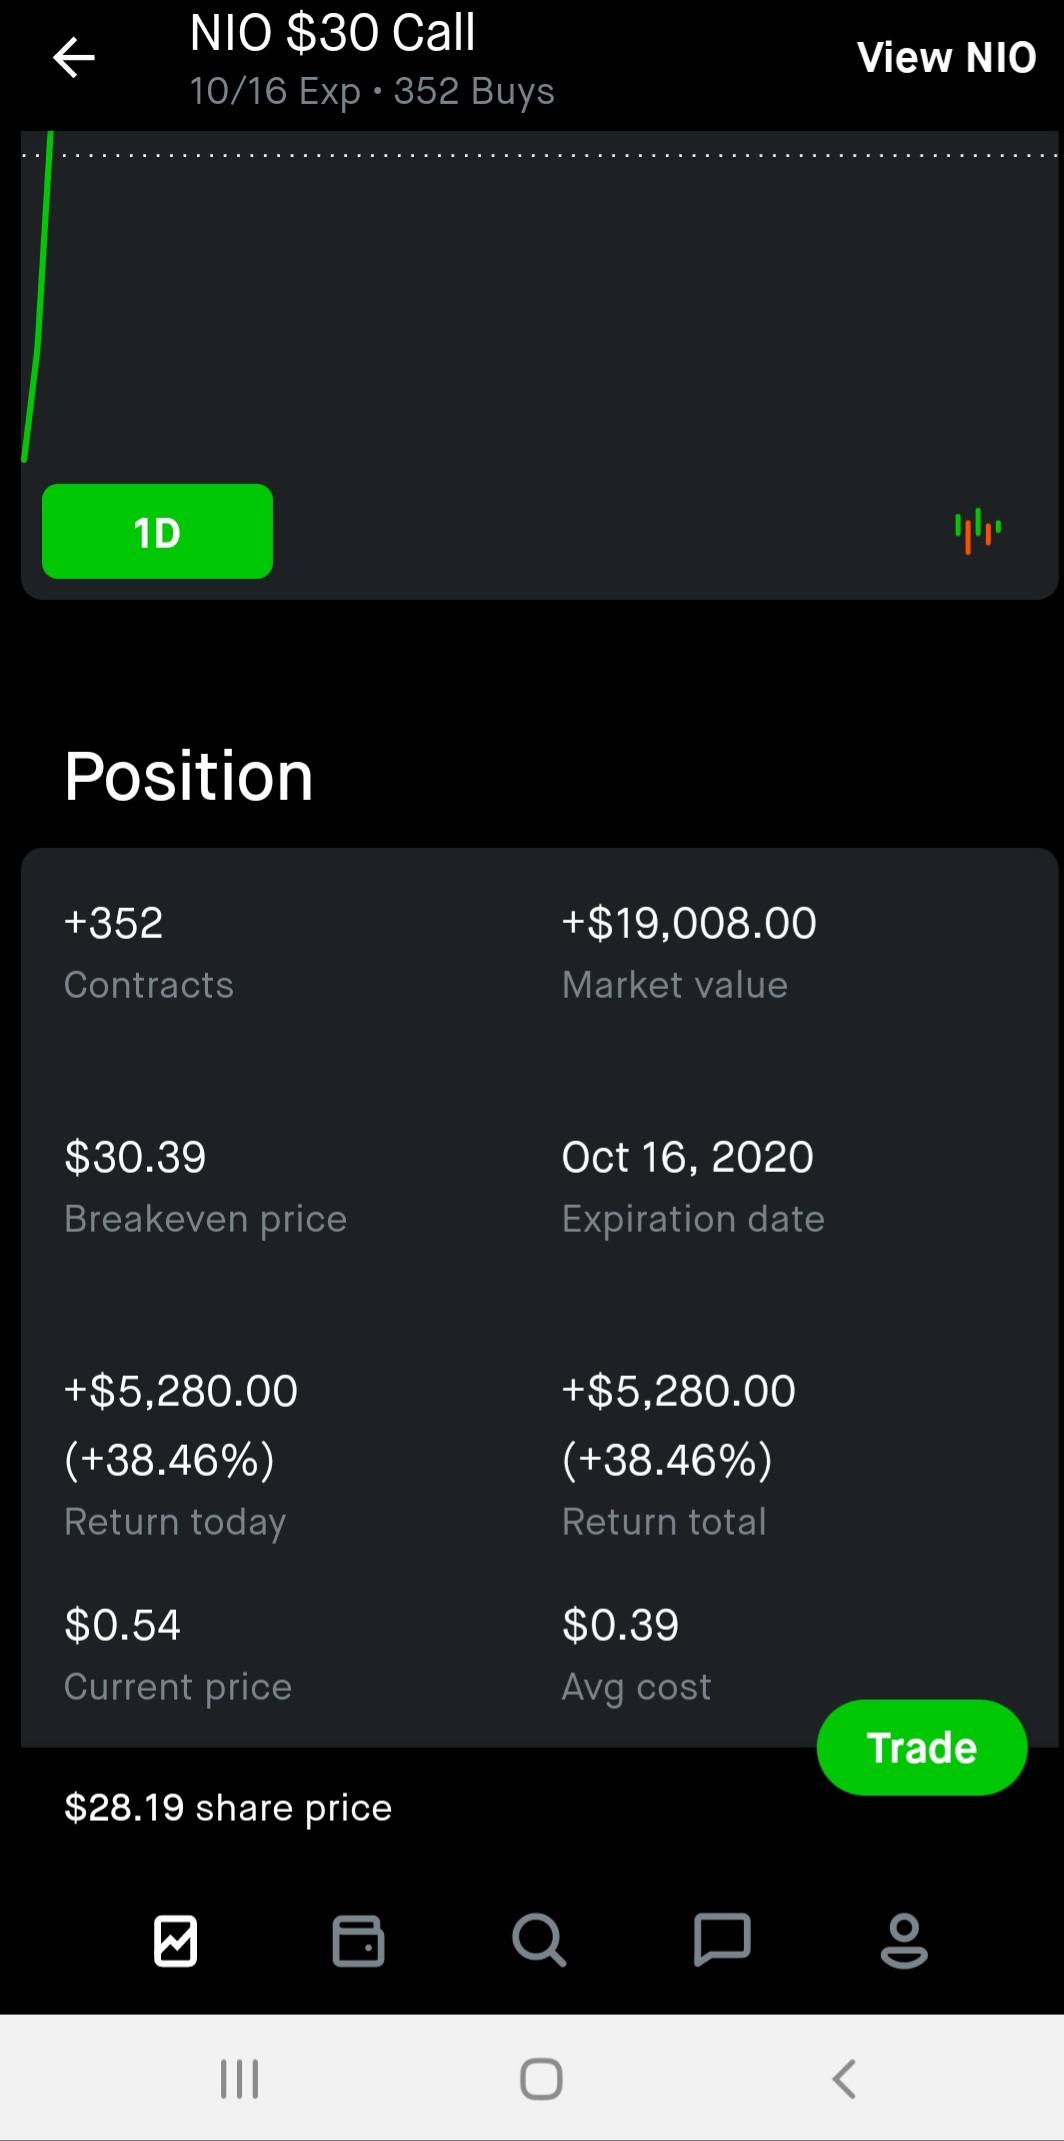
Task: Tap Android recent apps icon
Action: click(240, 2079)
